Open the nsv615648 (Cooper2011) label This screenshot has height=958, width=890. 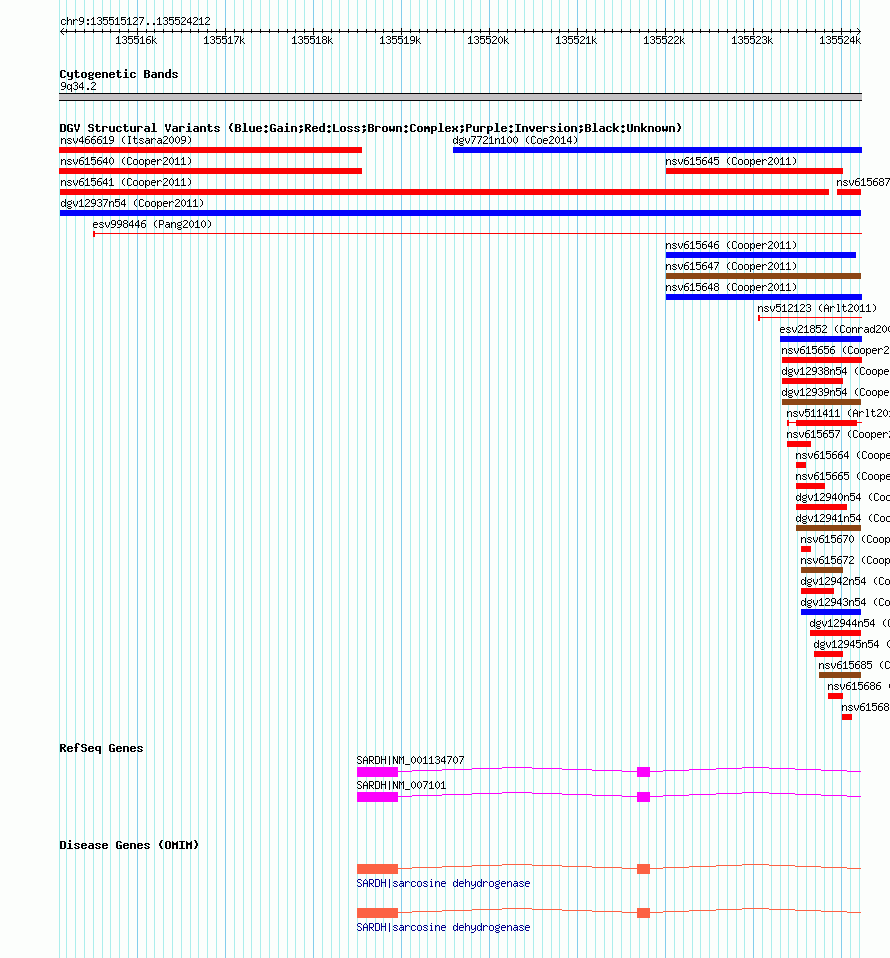(731, 287)
